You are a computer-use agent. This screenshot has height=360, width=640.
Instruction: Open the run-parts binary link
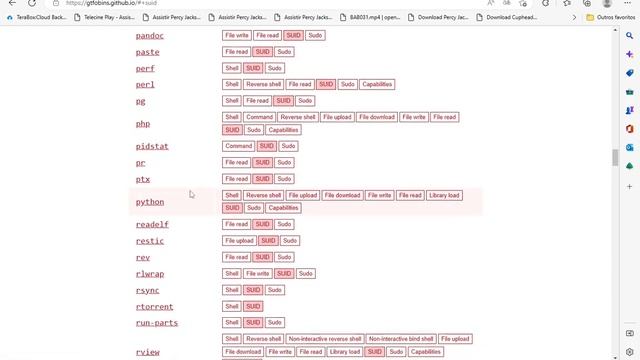point(157,323)
